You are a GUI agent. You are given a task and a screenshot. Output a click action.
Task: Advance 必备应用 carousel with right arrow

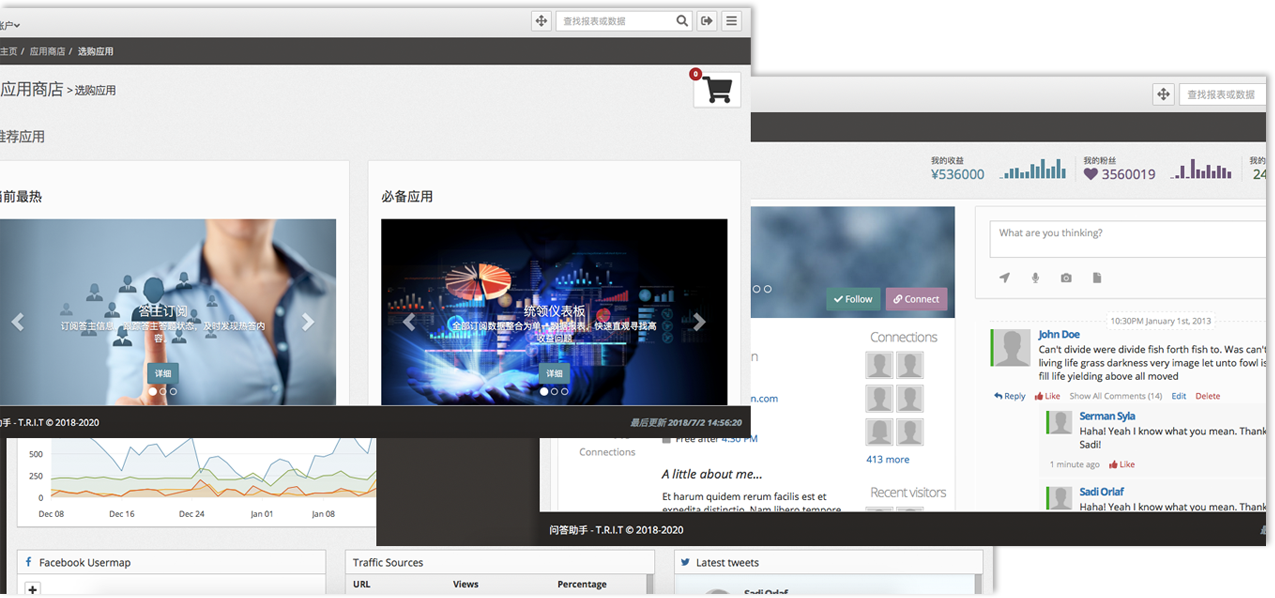click(699, 322)
